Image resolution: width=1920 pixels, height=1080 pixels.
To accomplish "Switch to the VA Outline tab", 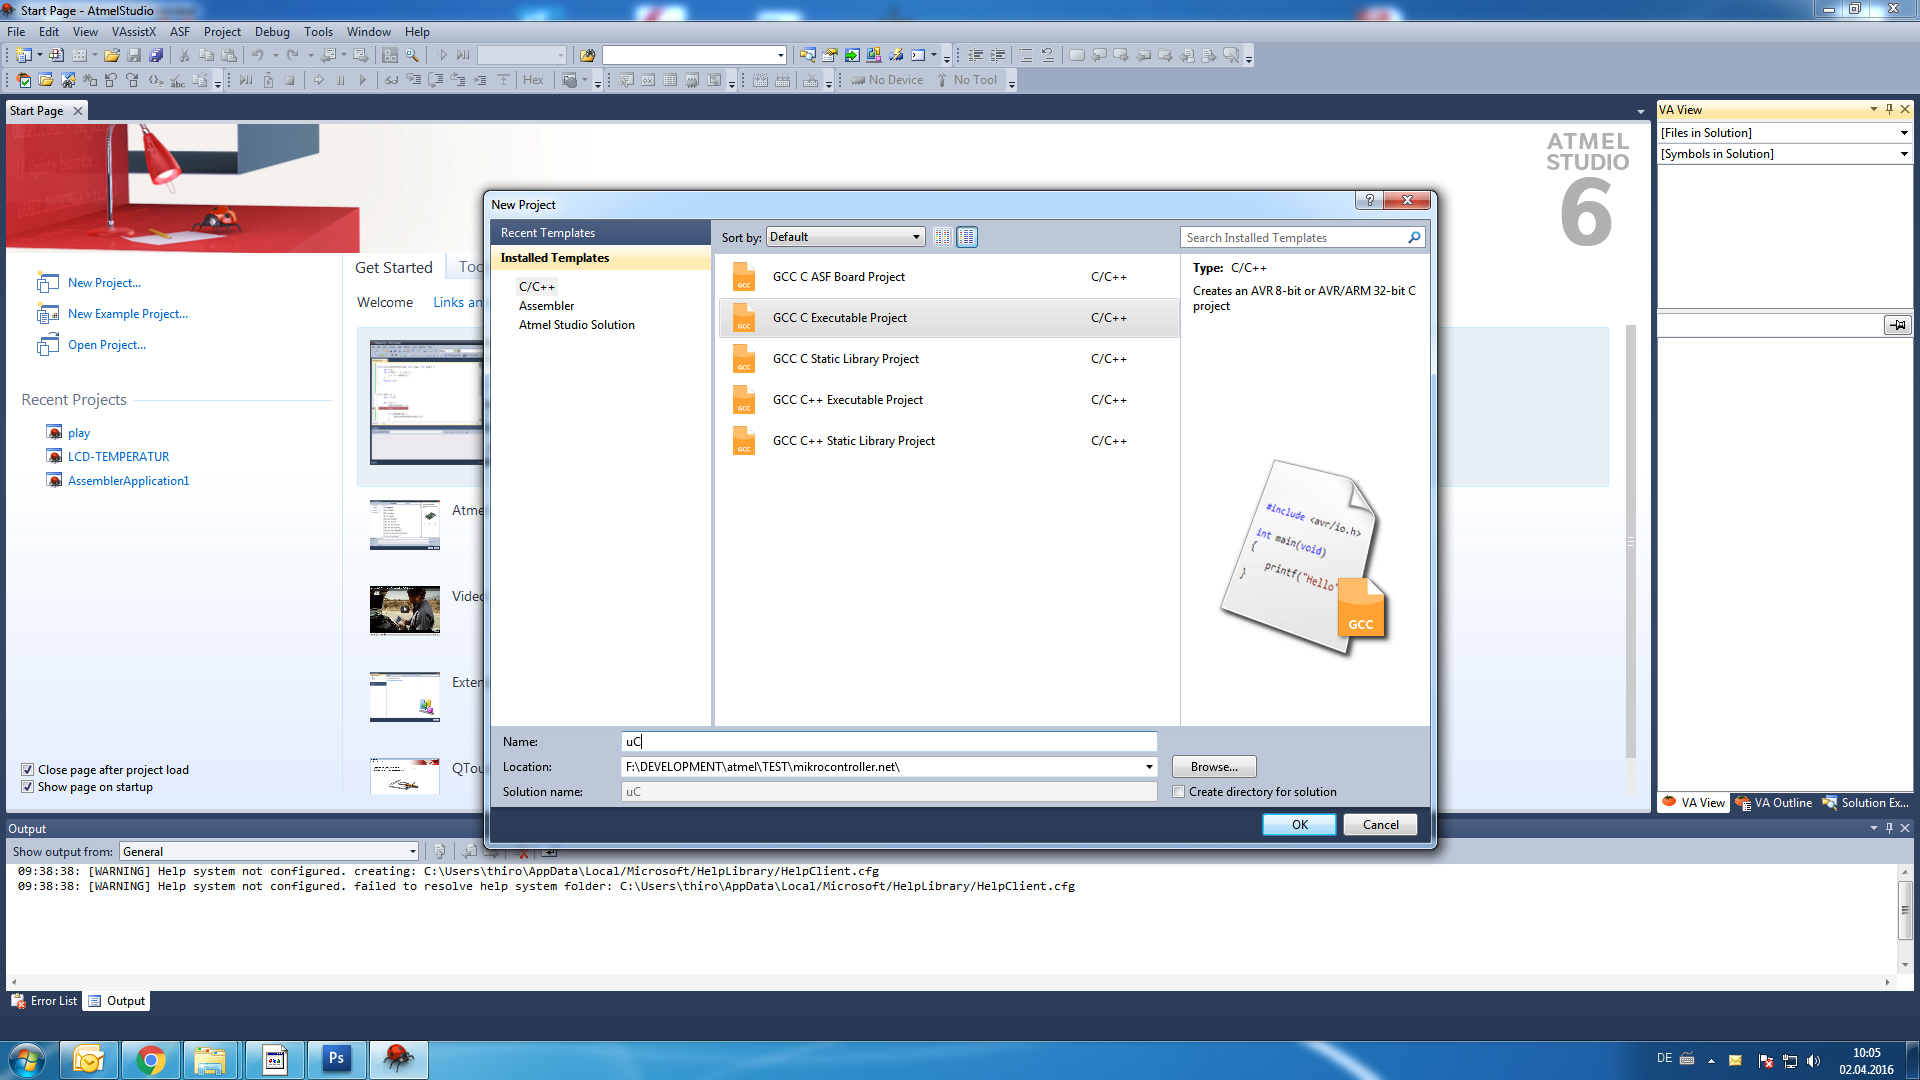I will click(x=1774, y=802).
